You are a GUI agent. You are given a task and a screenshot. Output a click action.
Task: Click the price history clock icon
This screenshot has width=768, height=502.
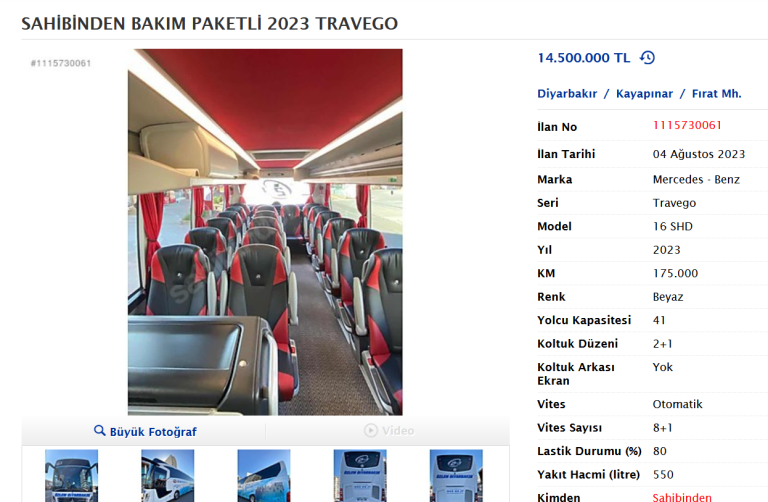[x=647, y=58]
